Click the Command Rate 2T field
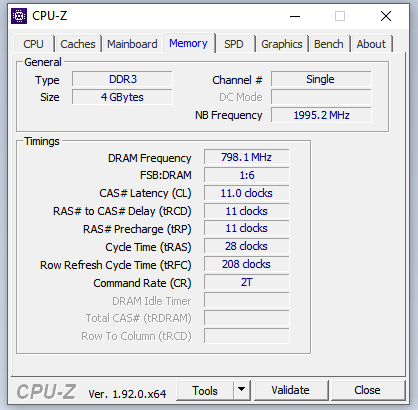Viewport: 418px width, 410px height. tap(247, 282)
